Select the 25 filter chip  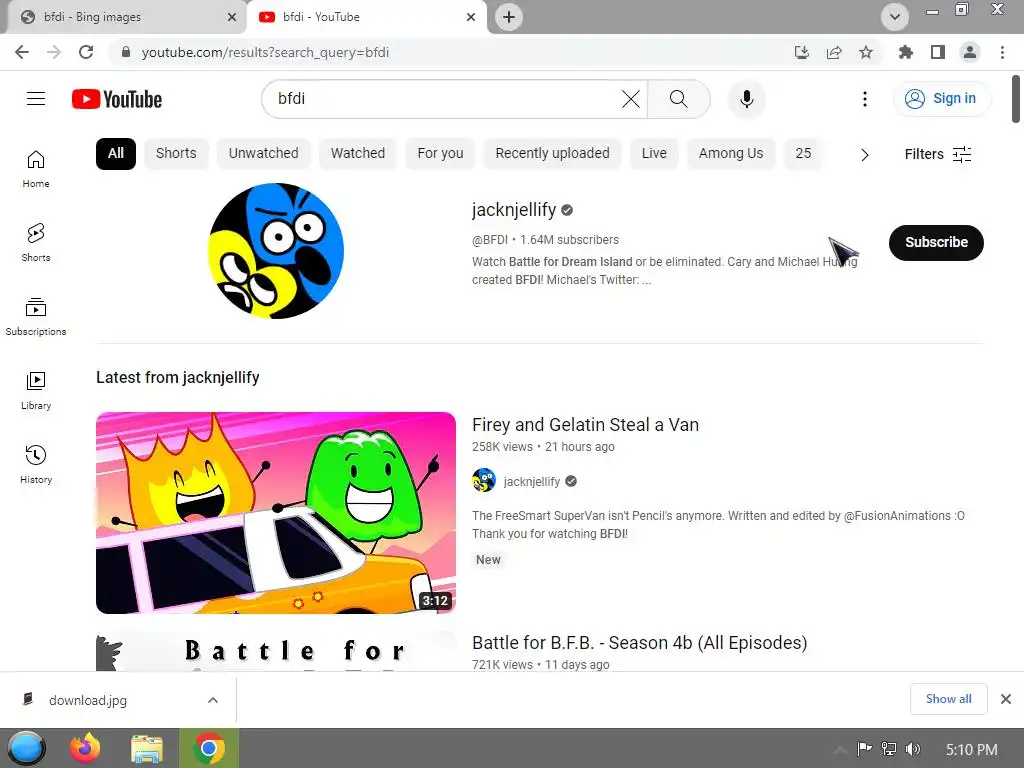tap(803, 154)
